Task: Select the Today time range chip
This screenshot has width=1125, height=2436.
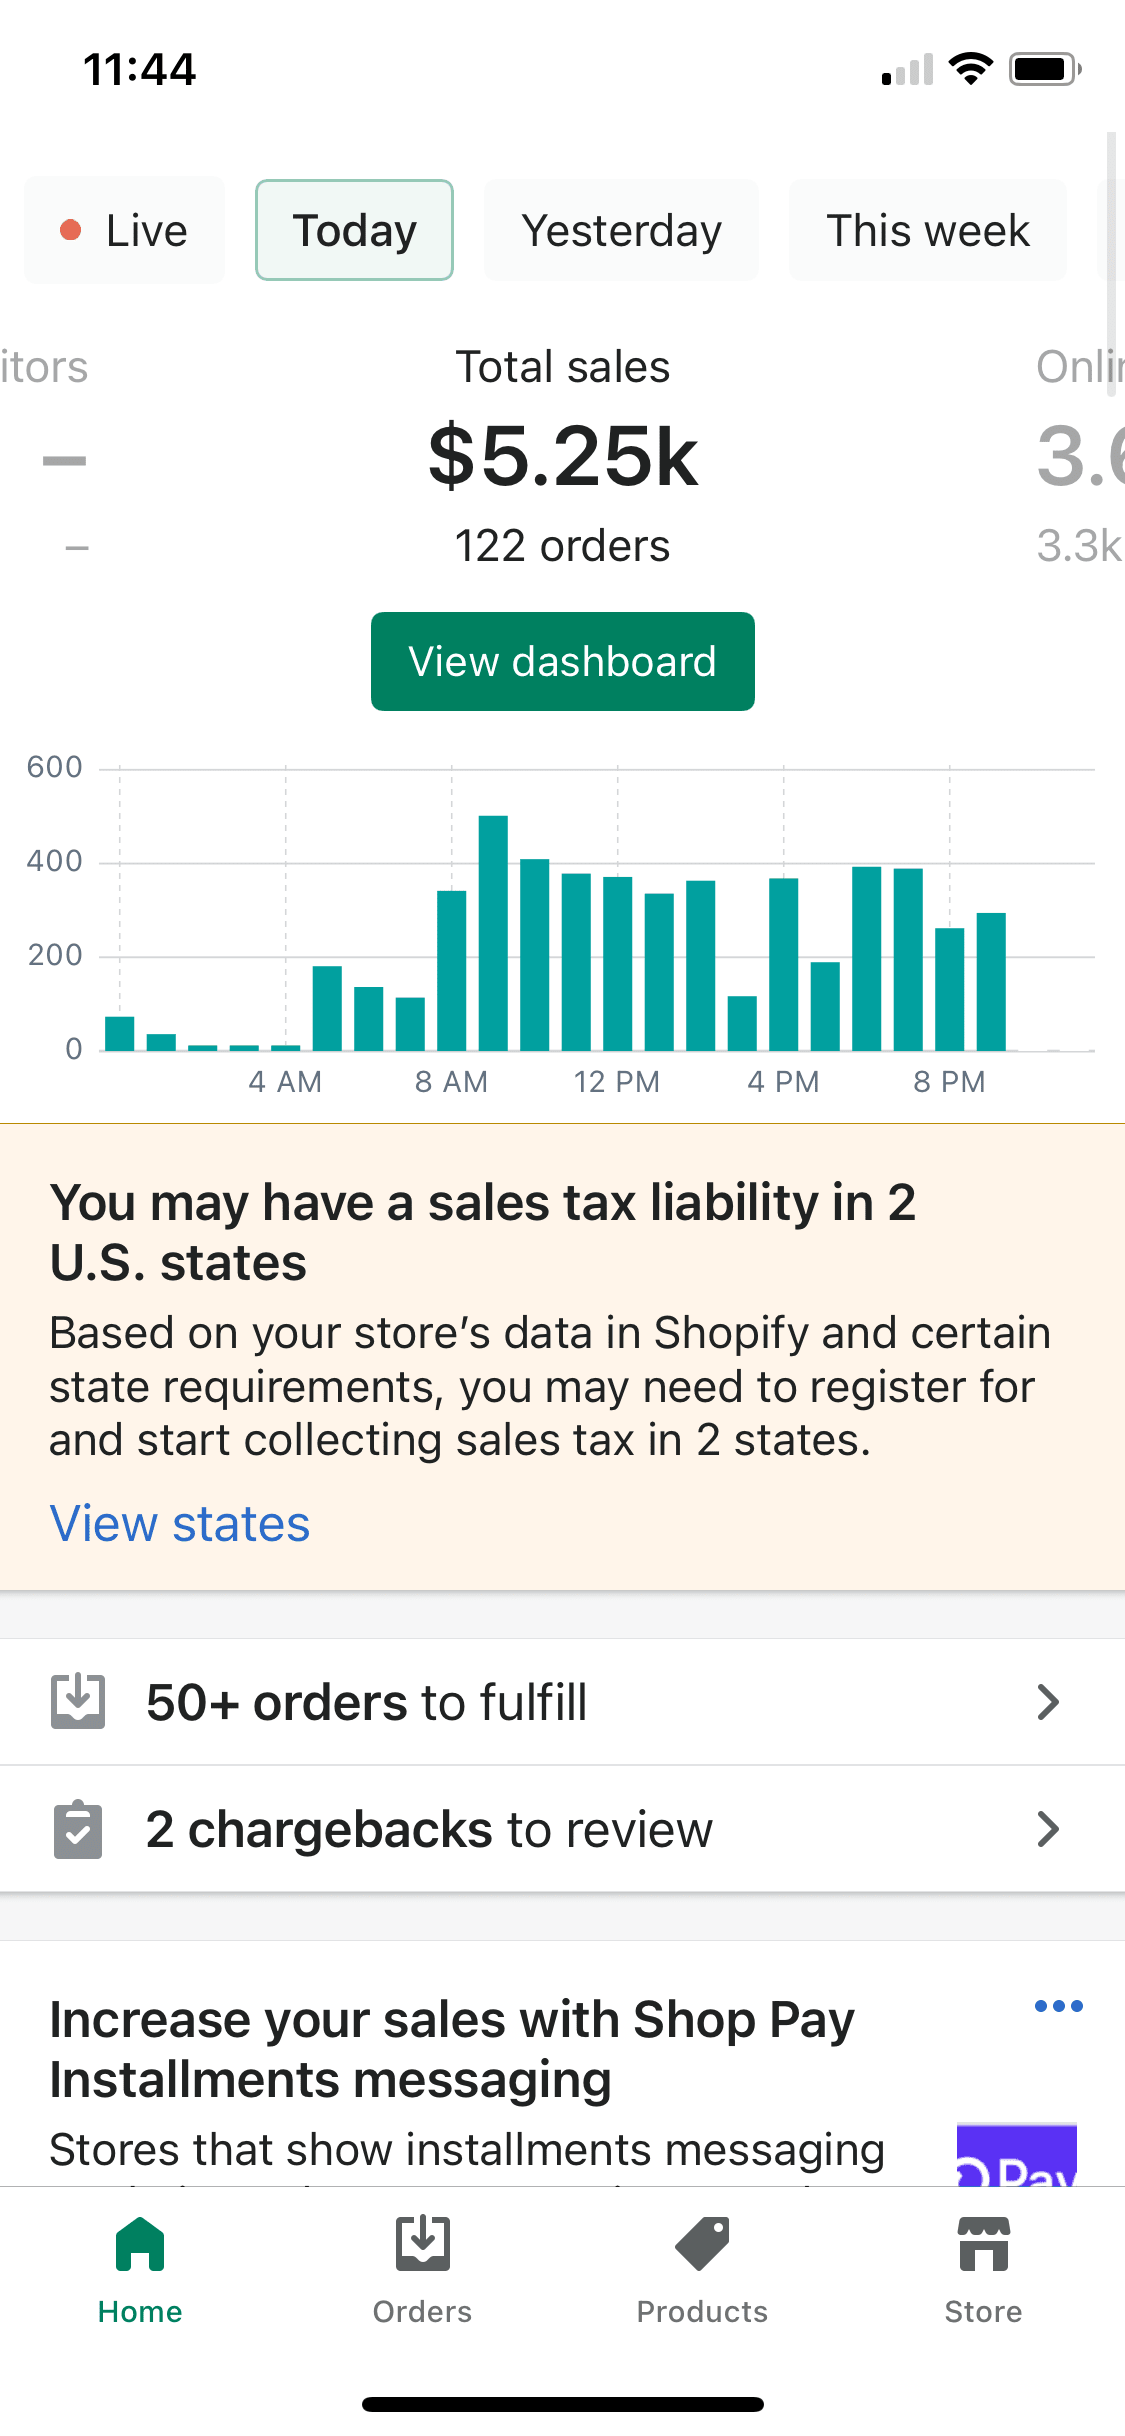Action: pyautogui.click(x=354, y=230)
